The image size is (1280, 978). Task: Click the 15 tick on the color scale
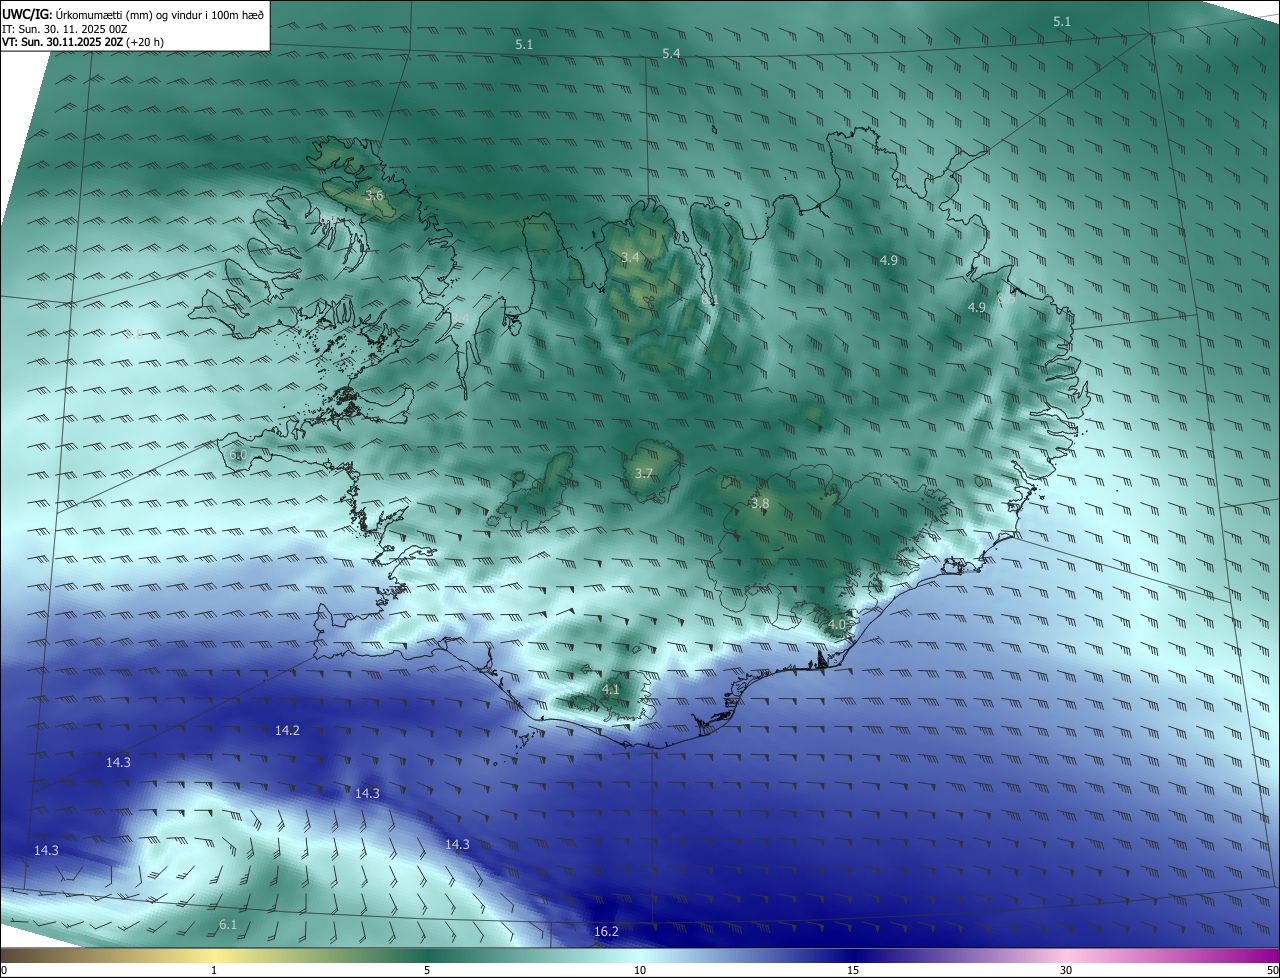[x=853, y=970]
